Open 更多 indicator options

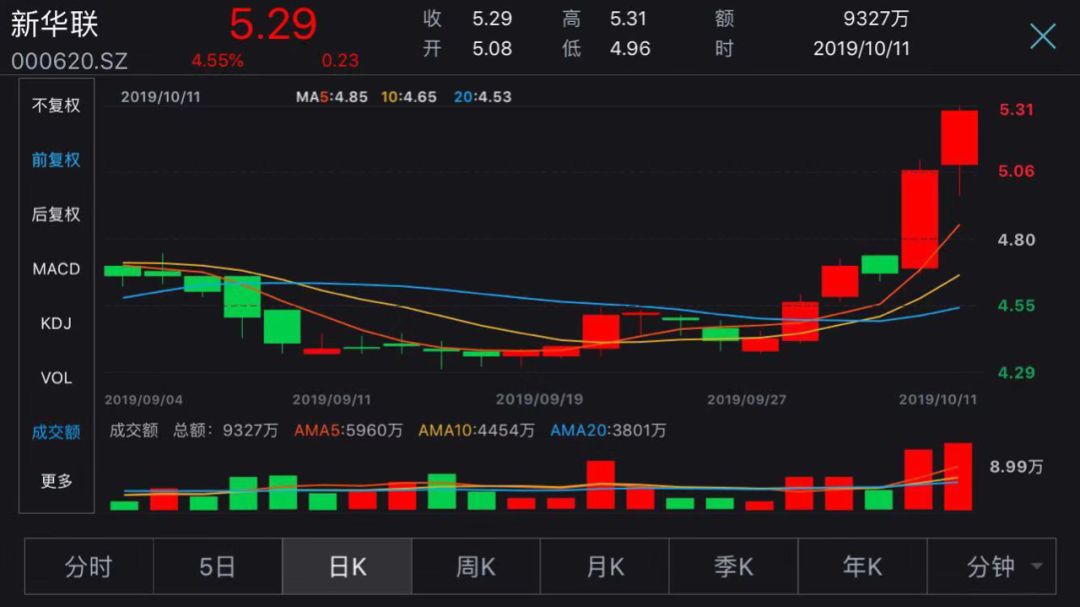(x=56, y=481)
